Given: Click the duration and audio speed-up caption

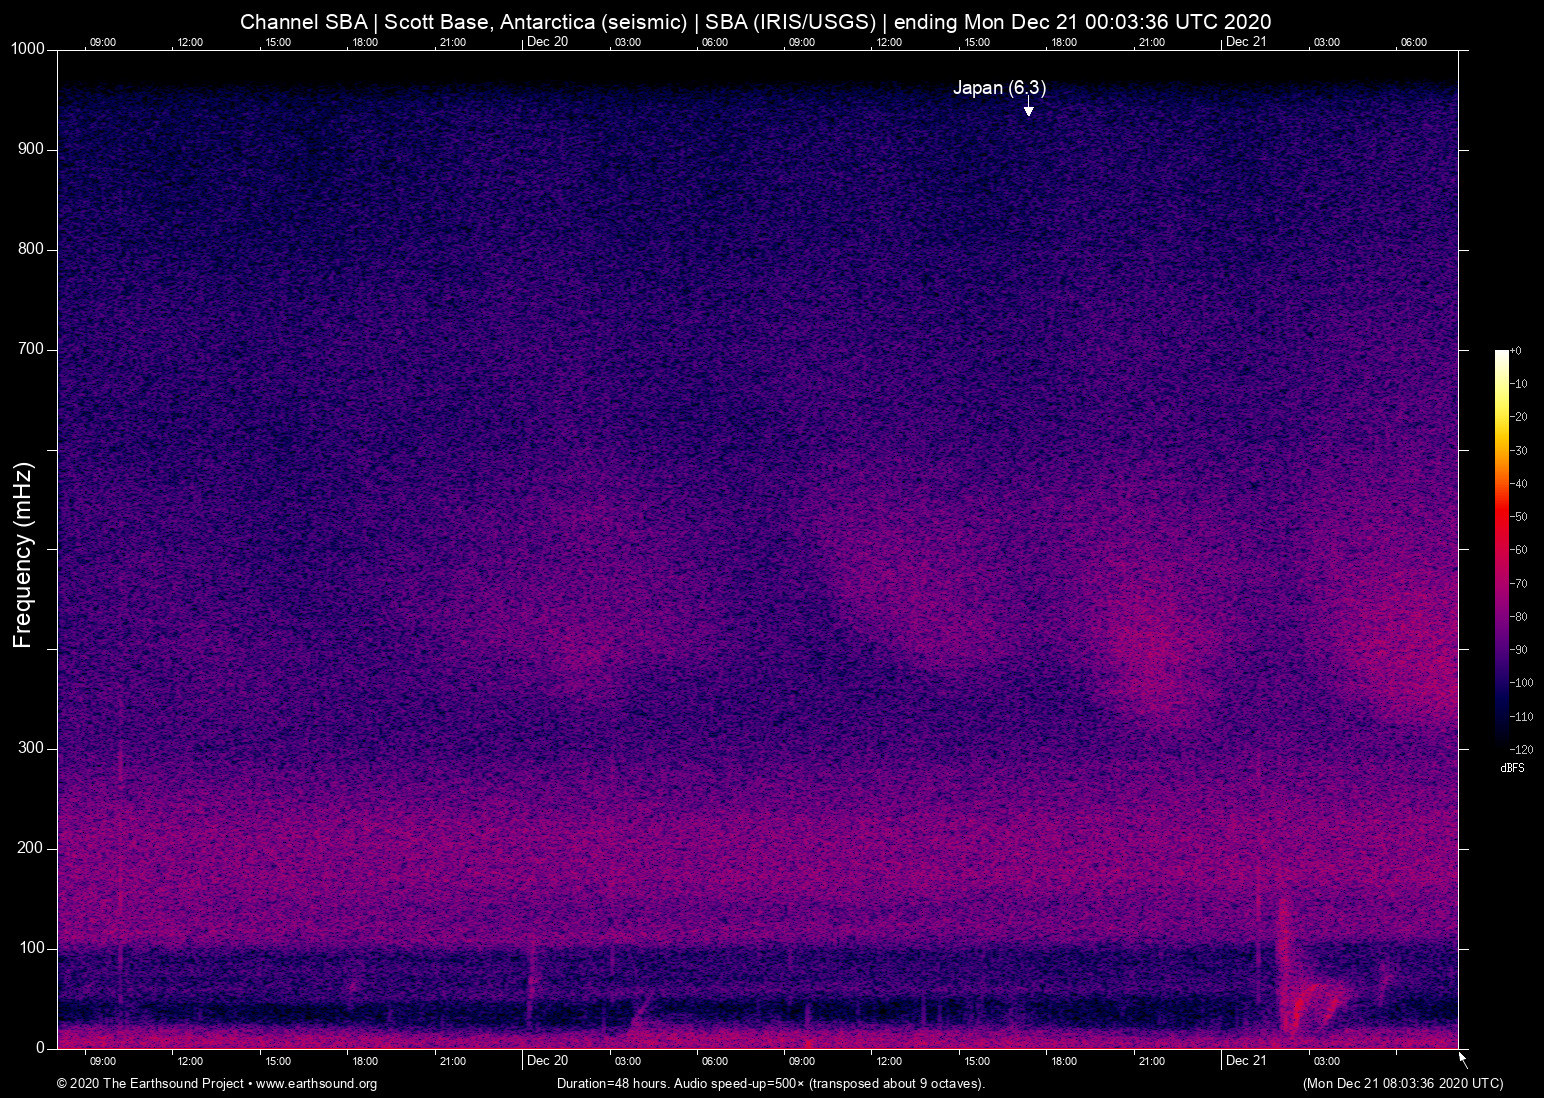Looking at the screenshot, I should coord(770,1084).
